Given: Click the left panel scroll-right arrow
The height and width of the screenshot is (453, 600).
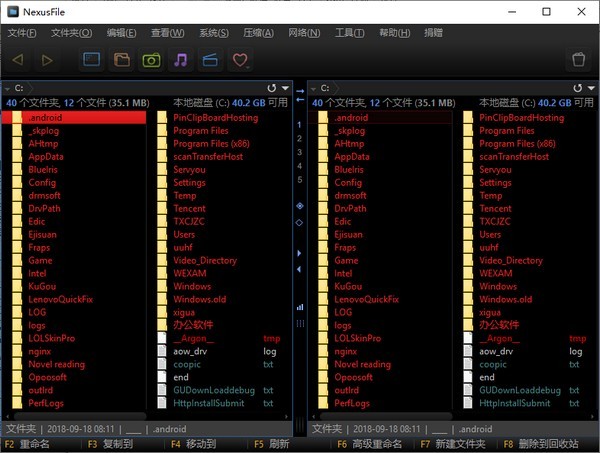Looking at the screenshot, I should (x=286, y=416).
